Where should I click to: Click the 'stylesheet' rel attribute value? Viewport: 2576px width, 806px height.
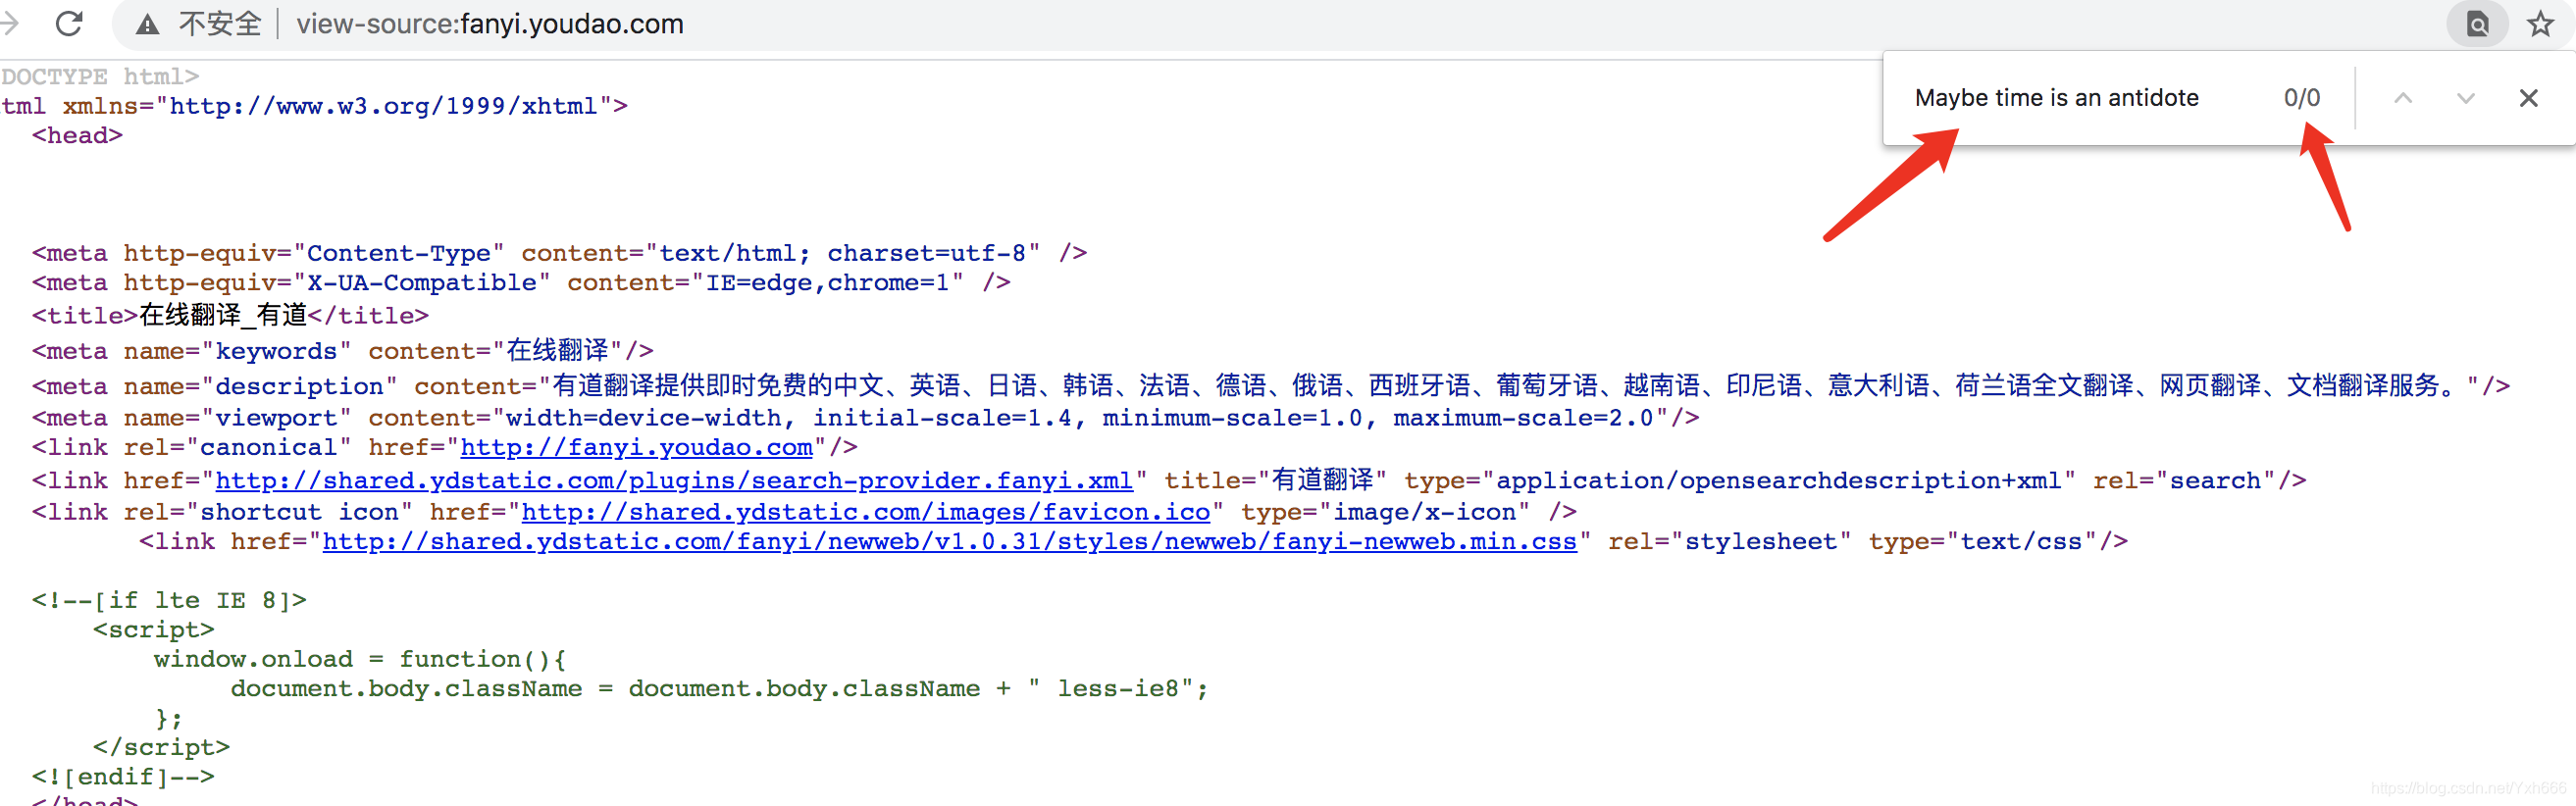[x=1760, y=542]
